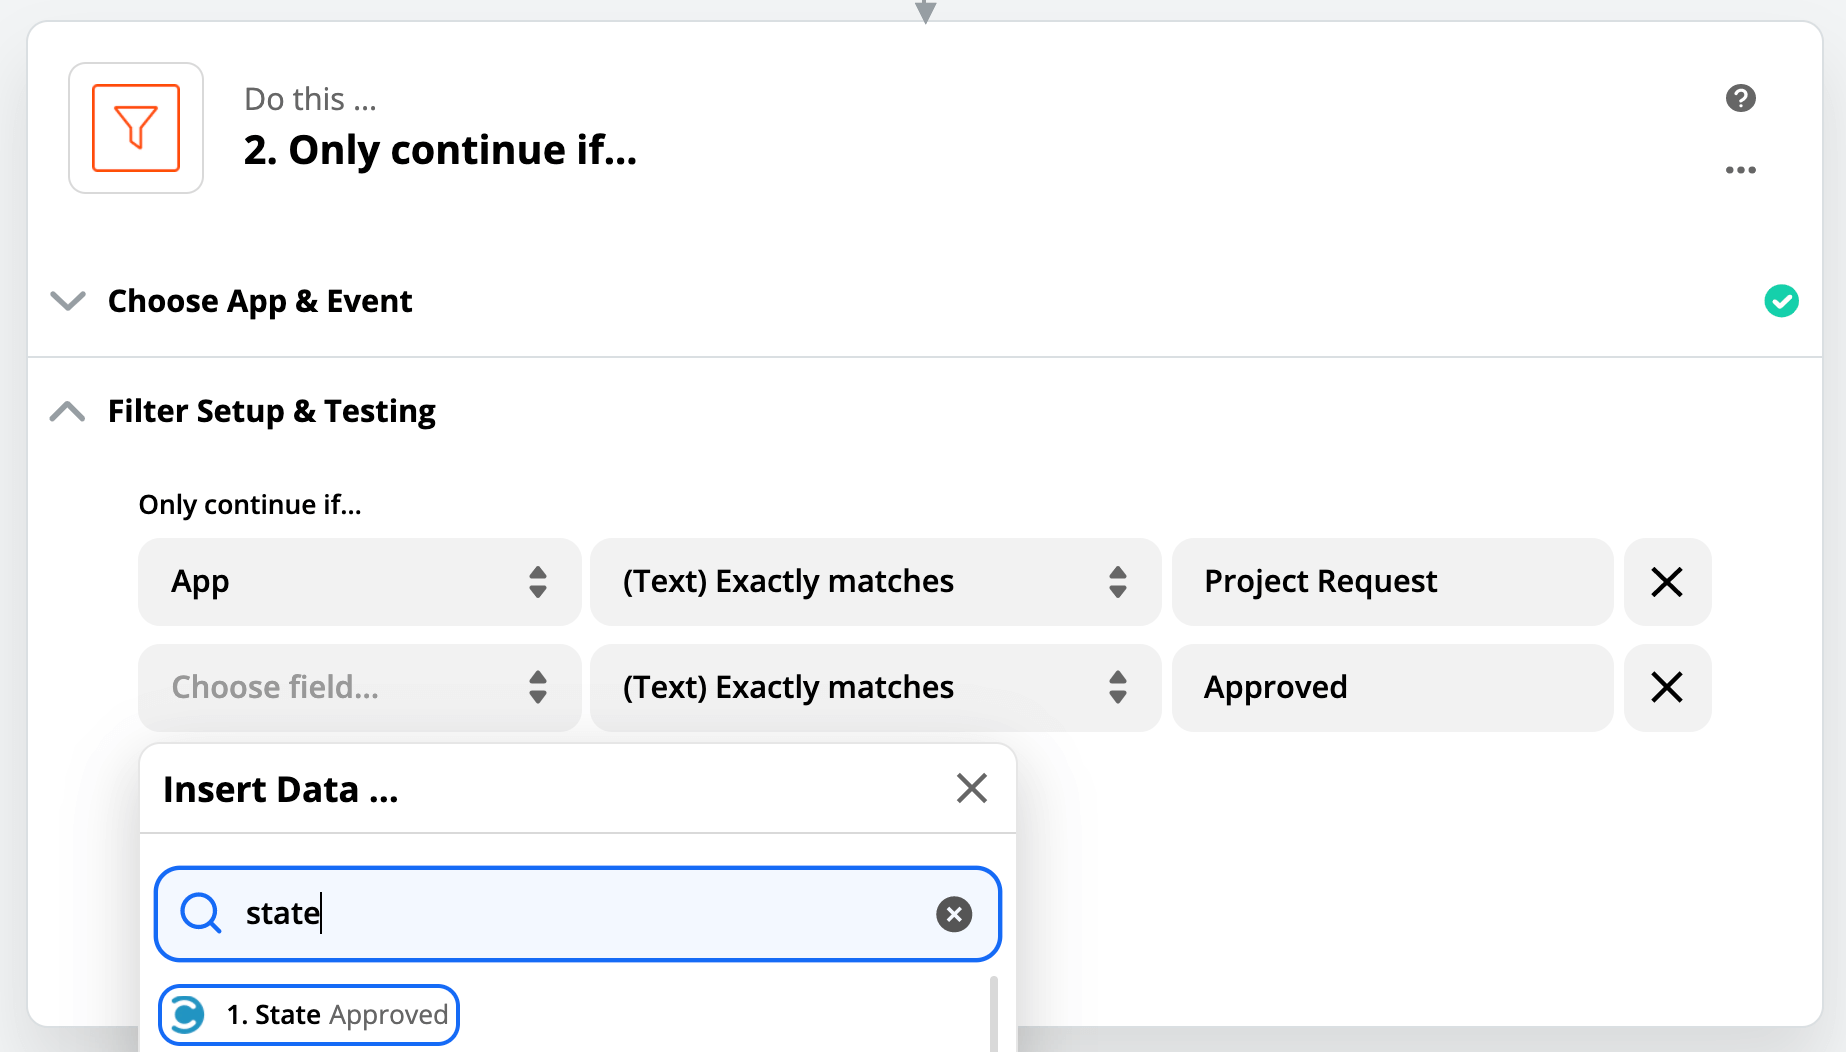Click the search magnifier icon

(201, 913)
